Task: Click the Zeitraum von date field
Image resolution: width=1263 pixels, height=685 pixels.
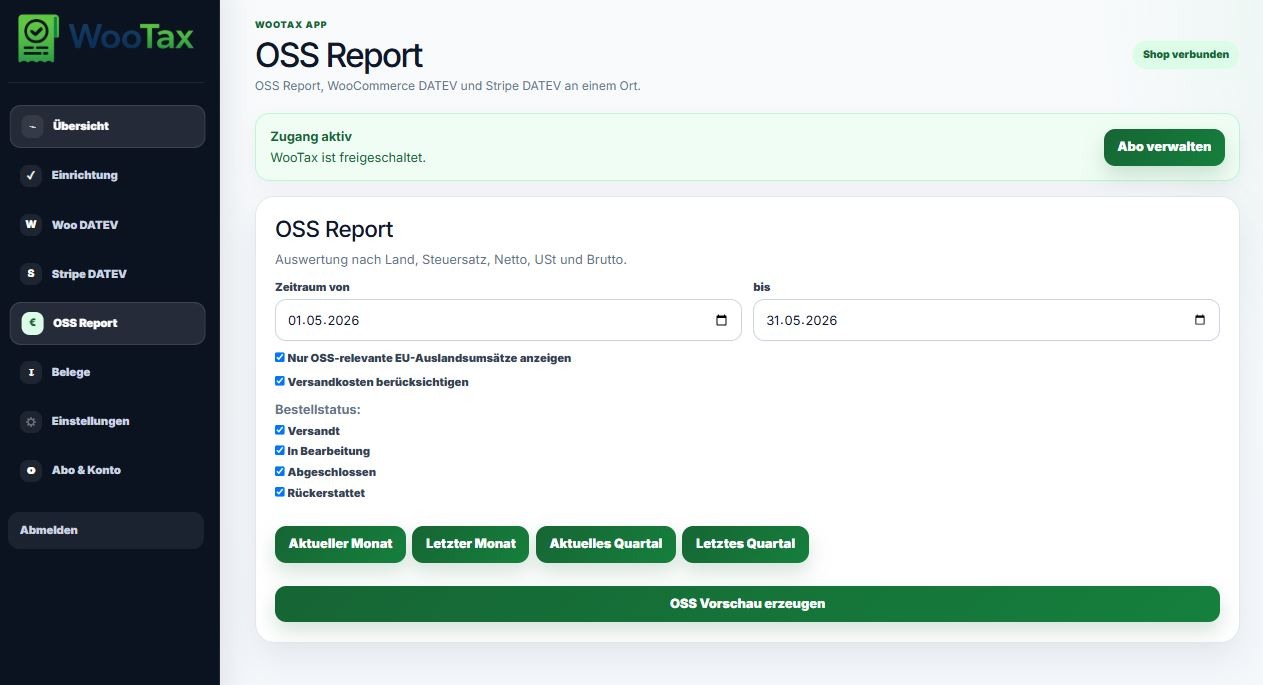Action: (508, 321)
